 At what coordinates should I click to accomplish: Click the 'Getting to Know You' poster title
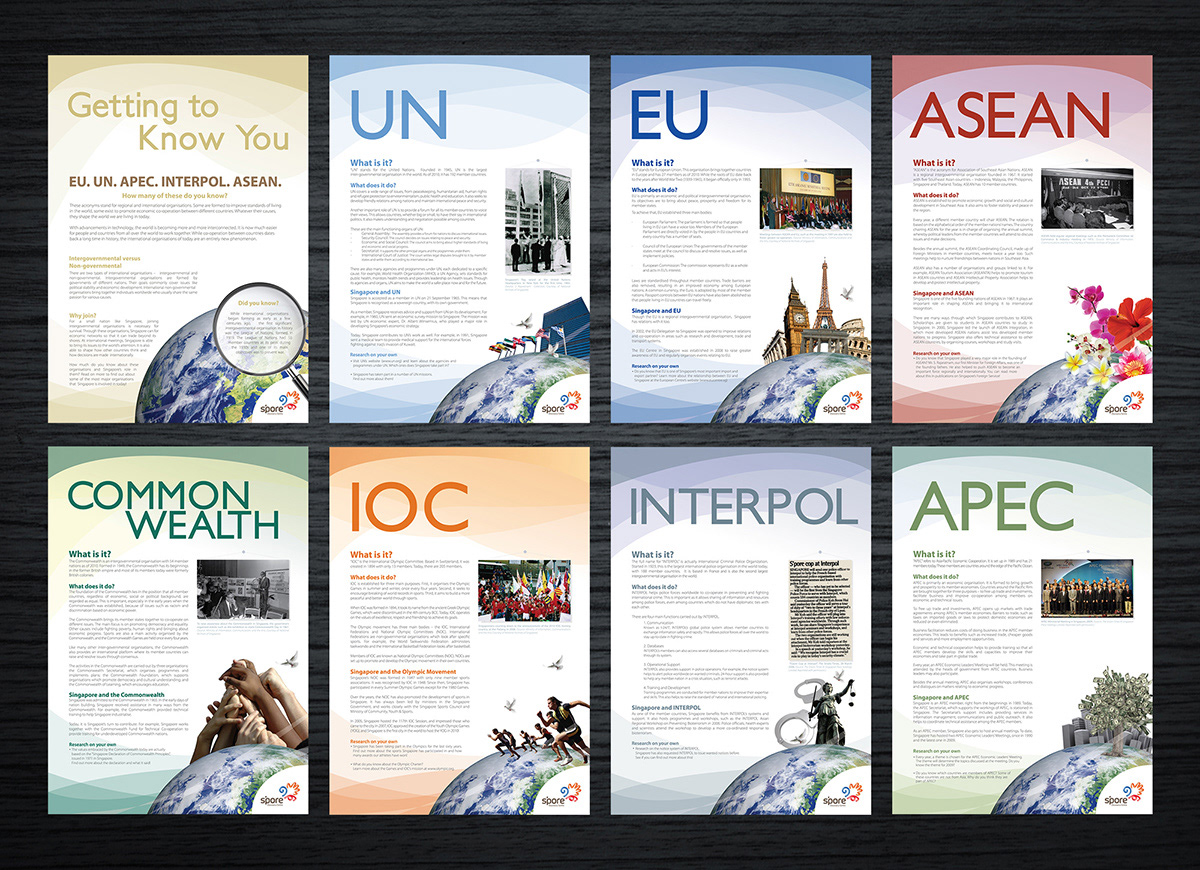[179, 122]
